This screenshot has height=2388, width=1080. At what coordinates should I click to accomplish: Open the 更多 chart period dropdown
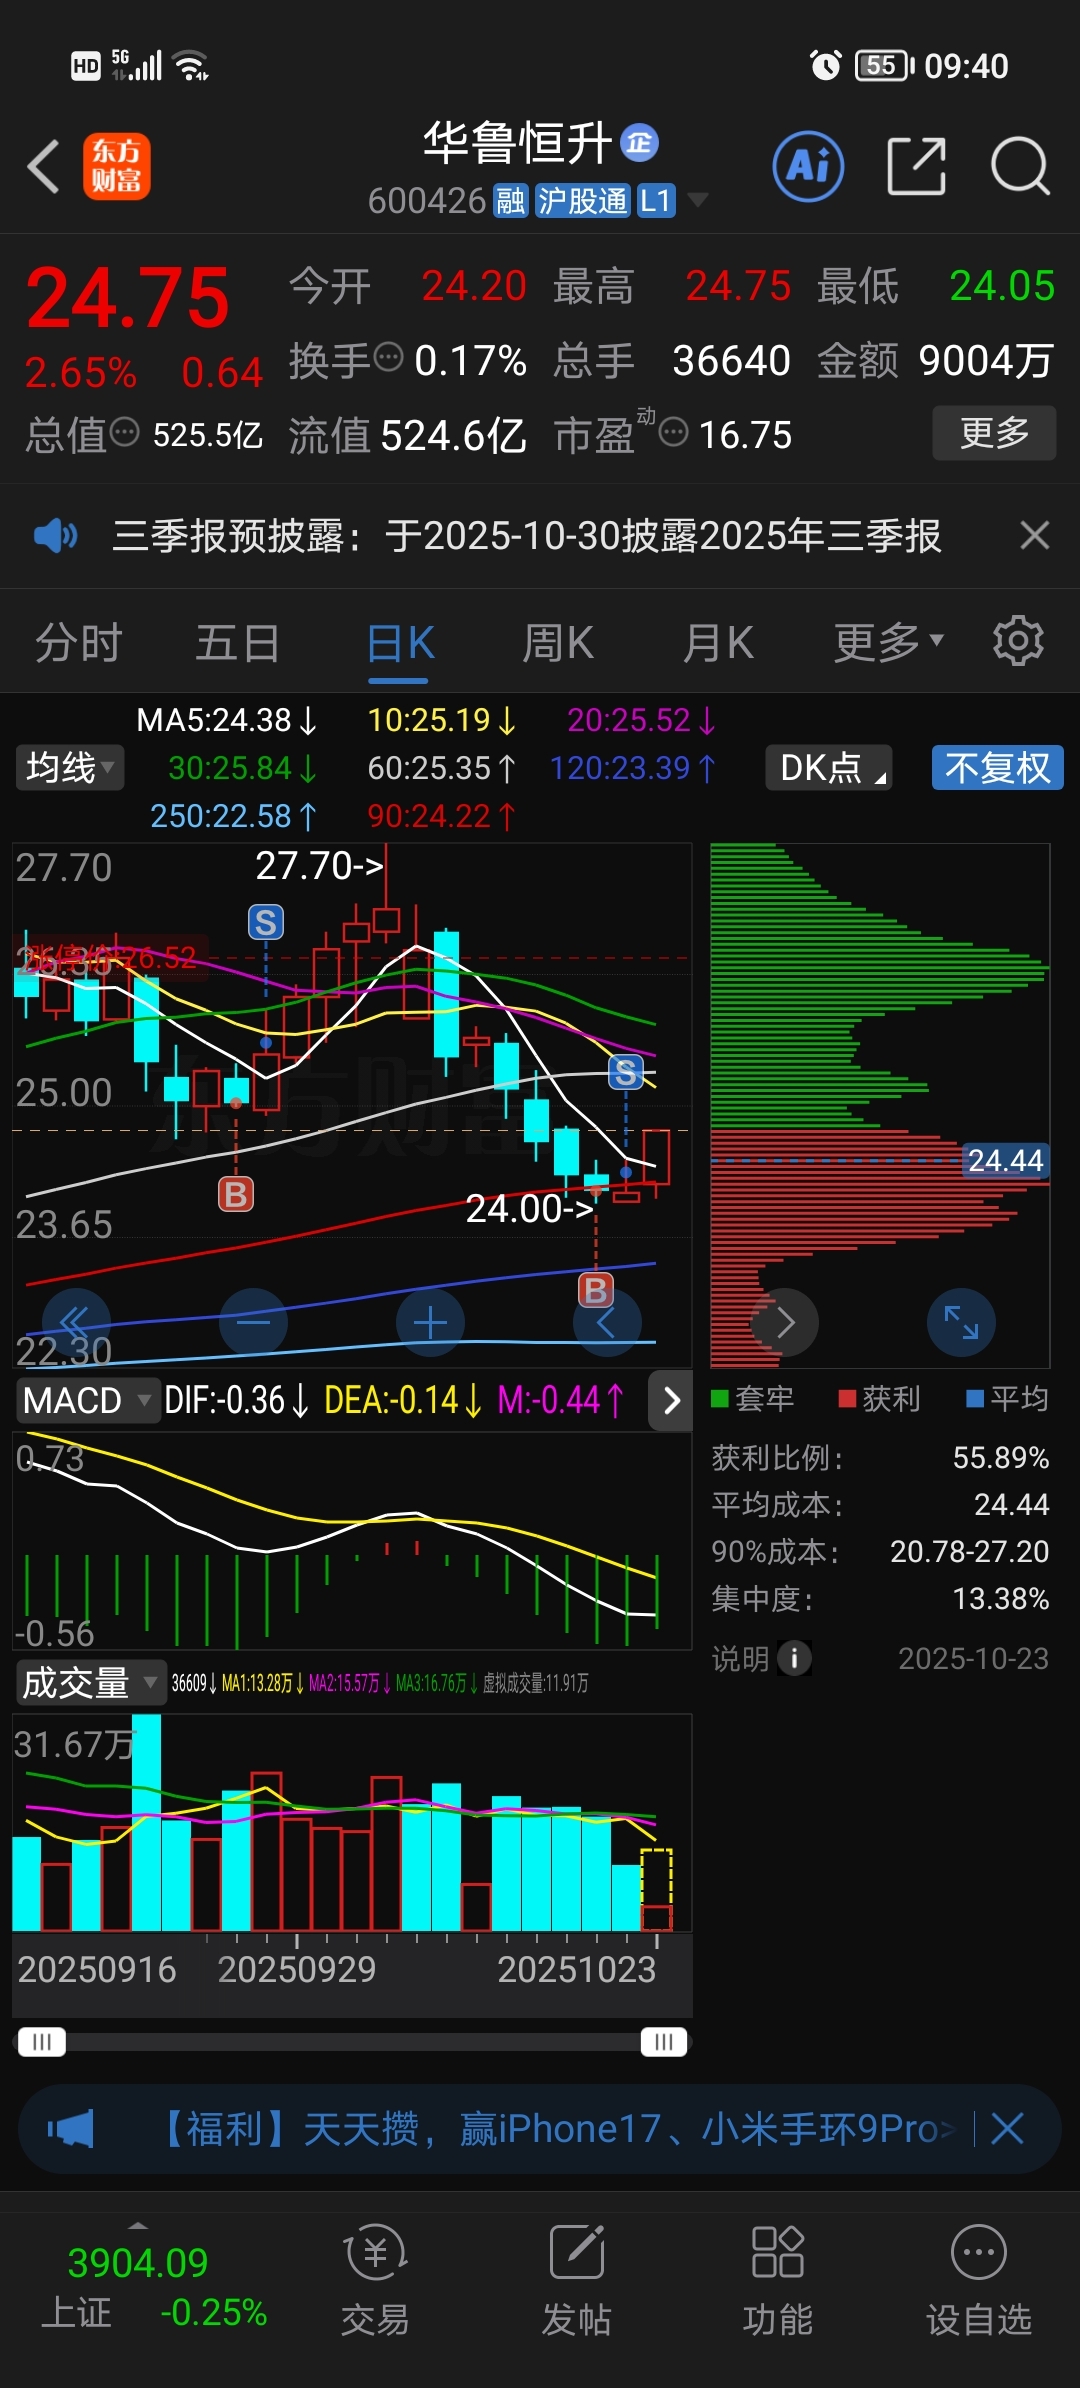click(x=888, y=643)
